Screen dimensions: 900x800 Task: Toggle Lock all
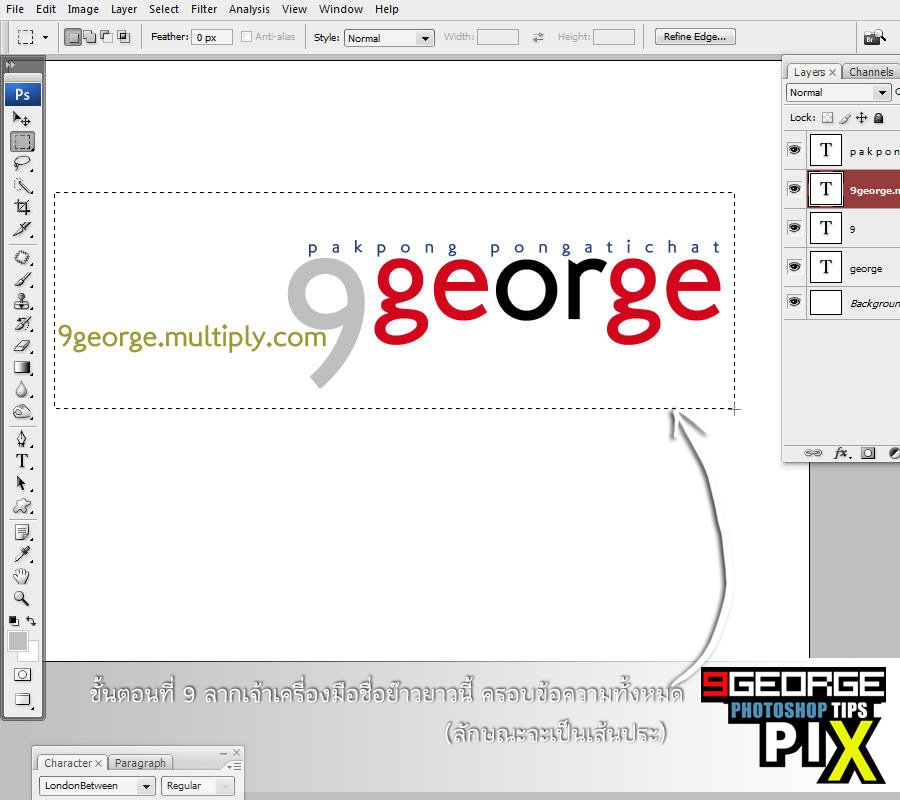click(879, 118)
